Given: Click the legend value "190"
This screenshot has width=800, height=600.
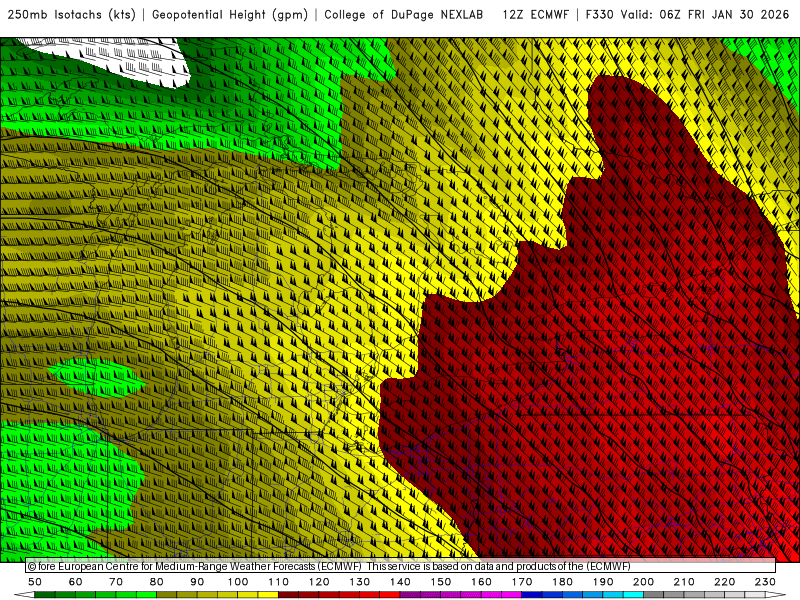Looking at the screenshot, I should click(x=603, y=582).
